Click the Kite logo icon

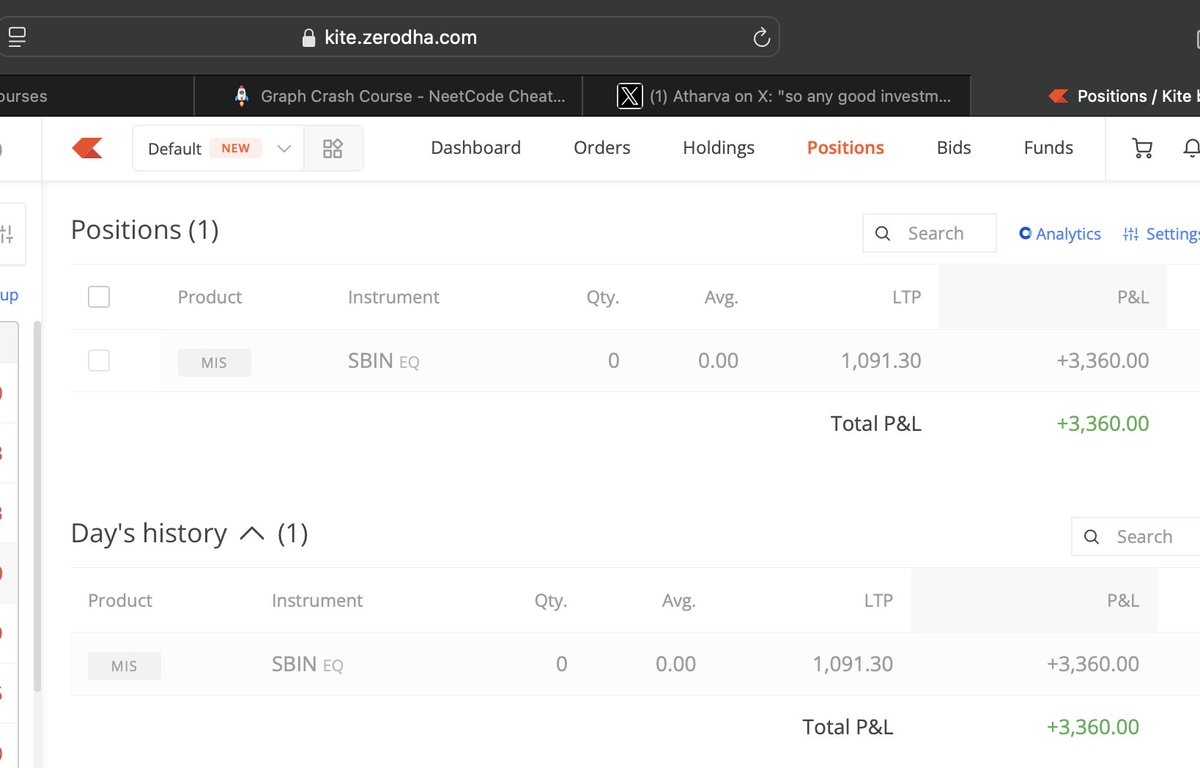(87, 149)
